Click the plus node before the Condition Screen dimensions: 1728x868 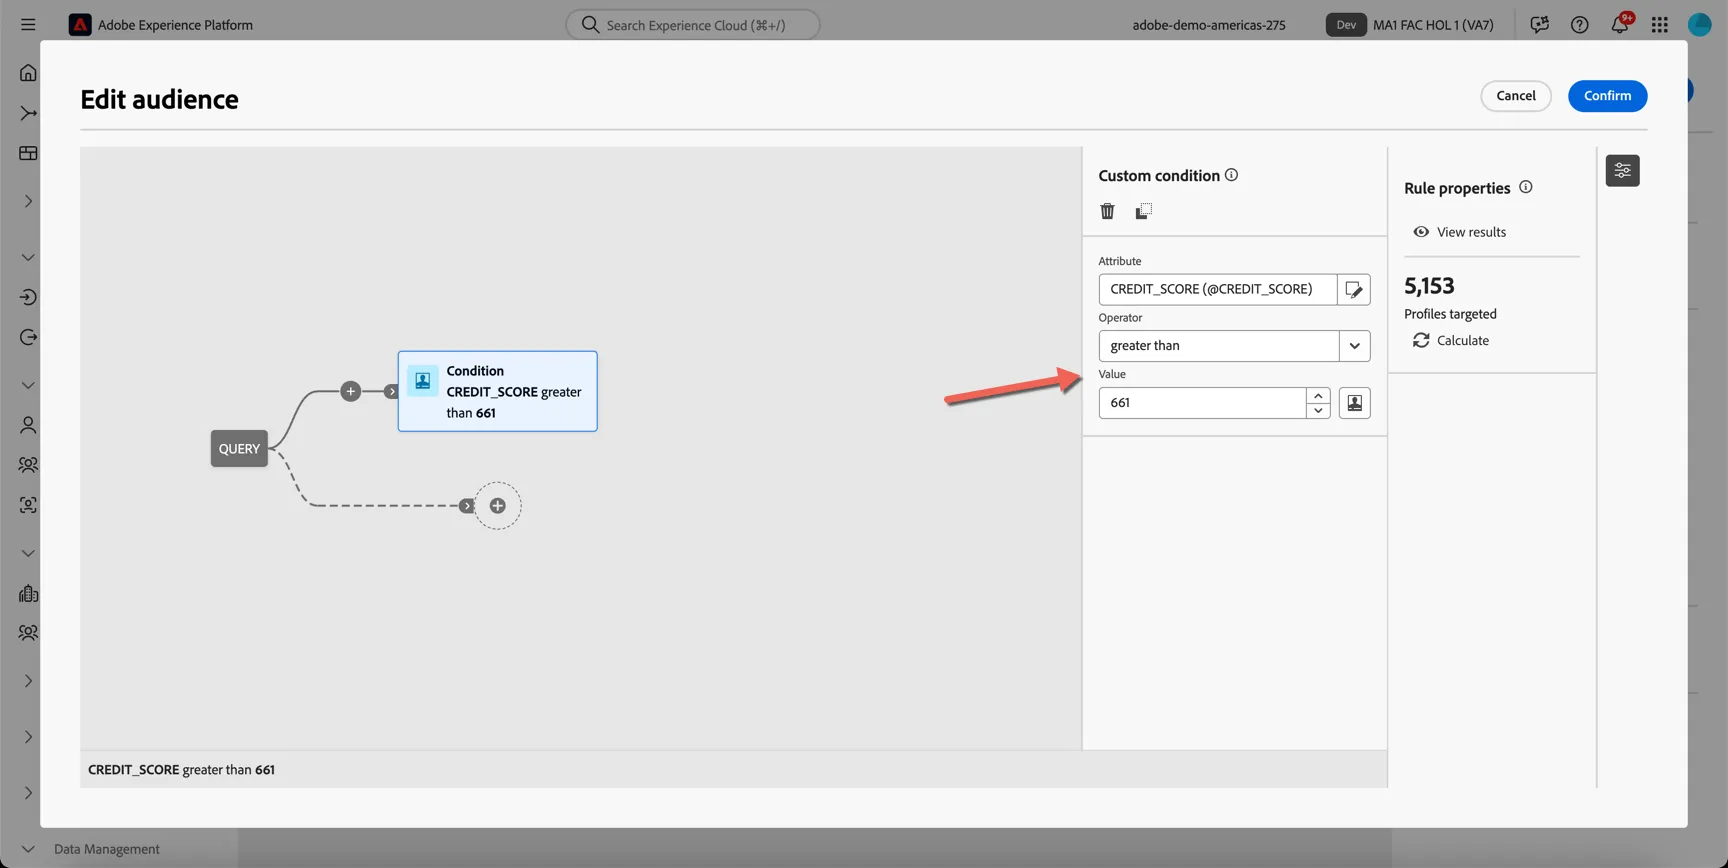point(350,391)
